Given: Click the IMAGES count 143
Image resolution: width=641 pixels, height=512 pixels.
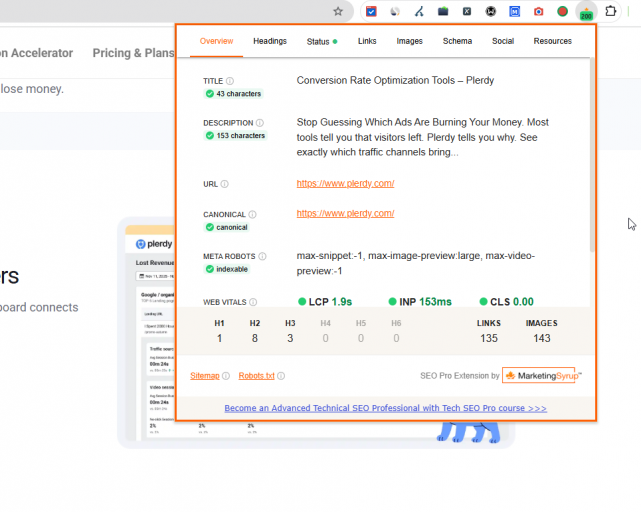Looking at the screenshot, I should 542,338.
